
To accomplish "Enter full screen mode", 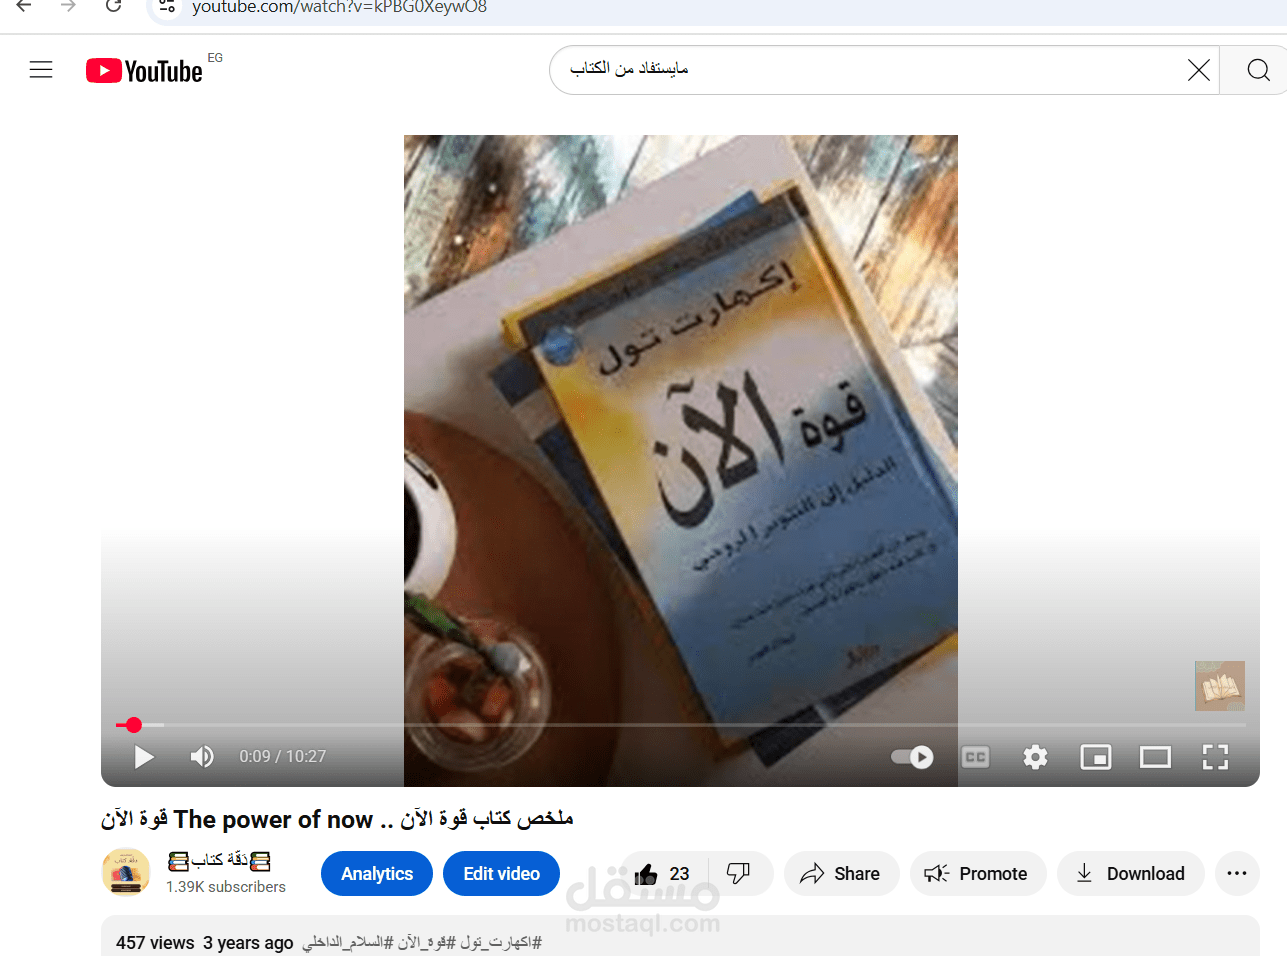I will coord(1215,757).
